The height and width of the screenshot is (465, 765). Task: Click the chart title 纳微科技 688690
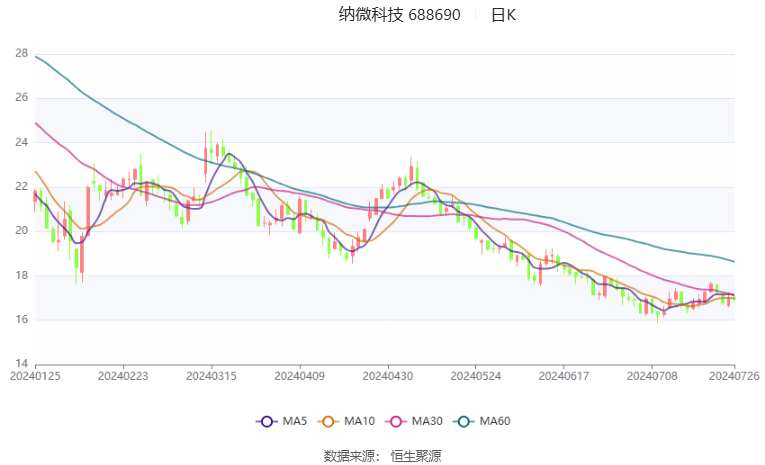coord(399,15)
